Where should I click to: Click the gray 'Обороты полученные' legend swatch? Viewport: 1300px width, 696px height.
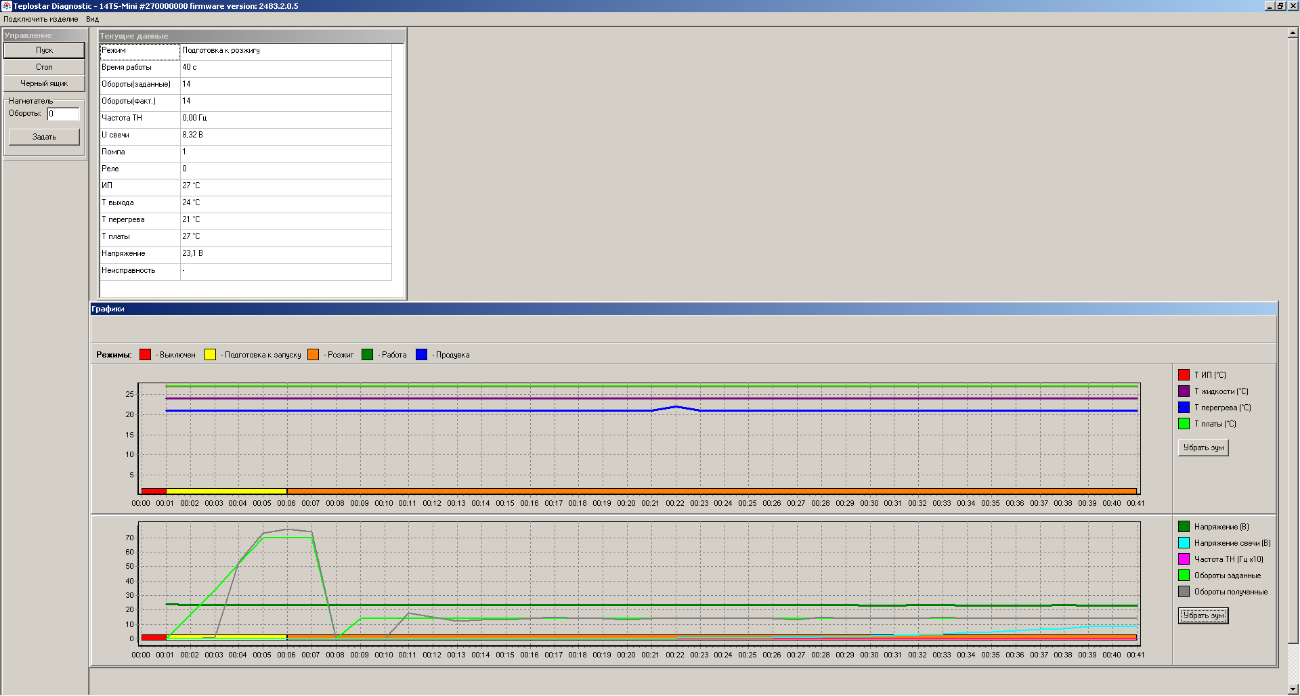click(1184, 592)
